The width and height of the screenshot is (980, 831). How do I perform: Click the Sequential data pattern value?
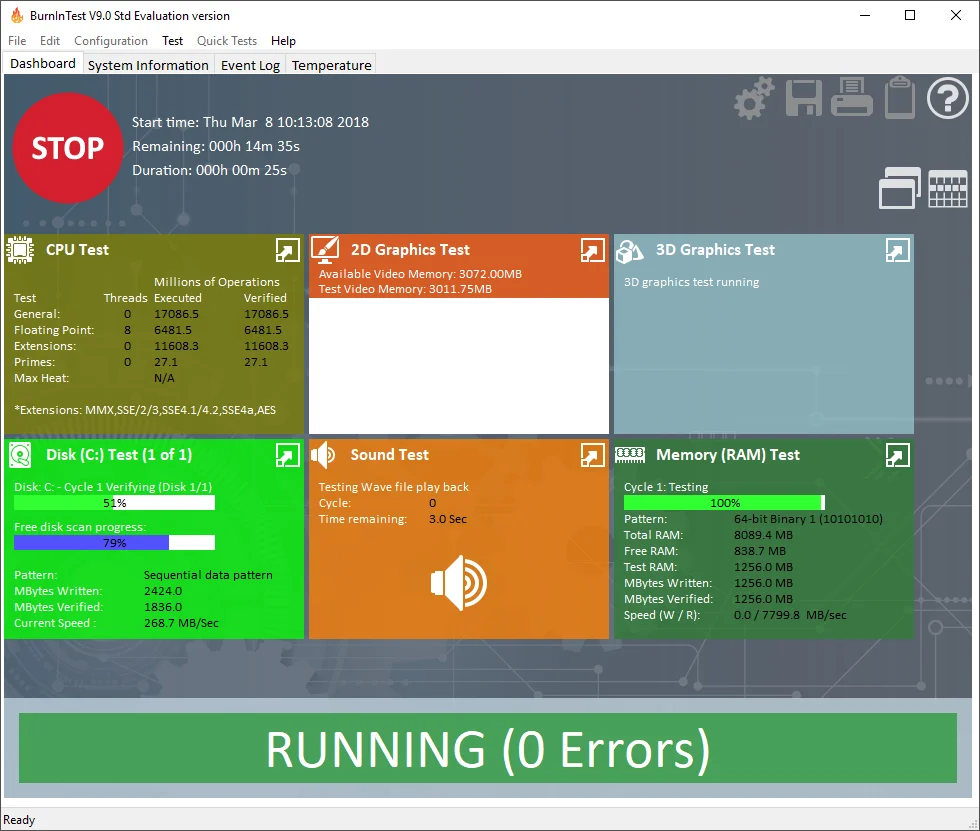coord(208,575)
